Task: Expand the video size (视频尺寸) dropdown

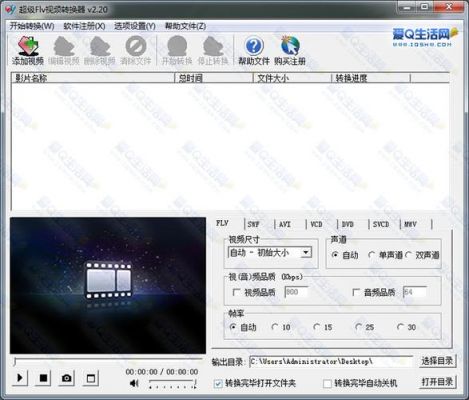Action: tap(306, 252)
